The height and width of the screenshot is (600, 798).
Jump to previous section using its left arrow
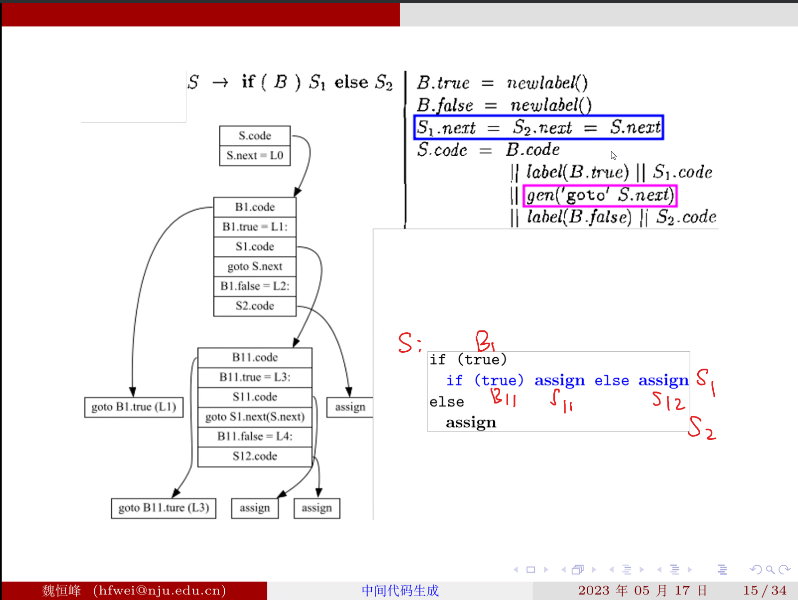[x=659, y=569]
